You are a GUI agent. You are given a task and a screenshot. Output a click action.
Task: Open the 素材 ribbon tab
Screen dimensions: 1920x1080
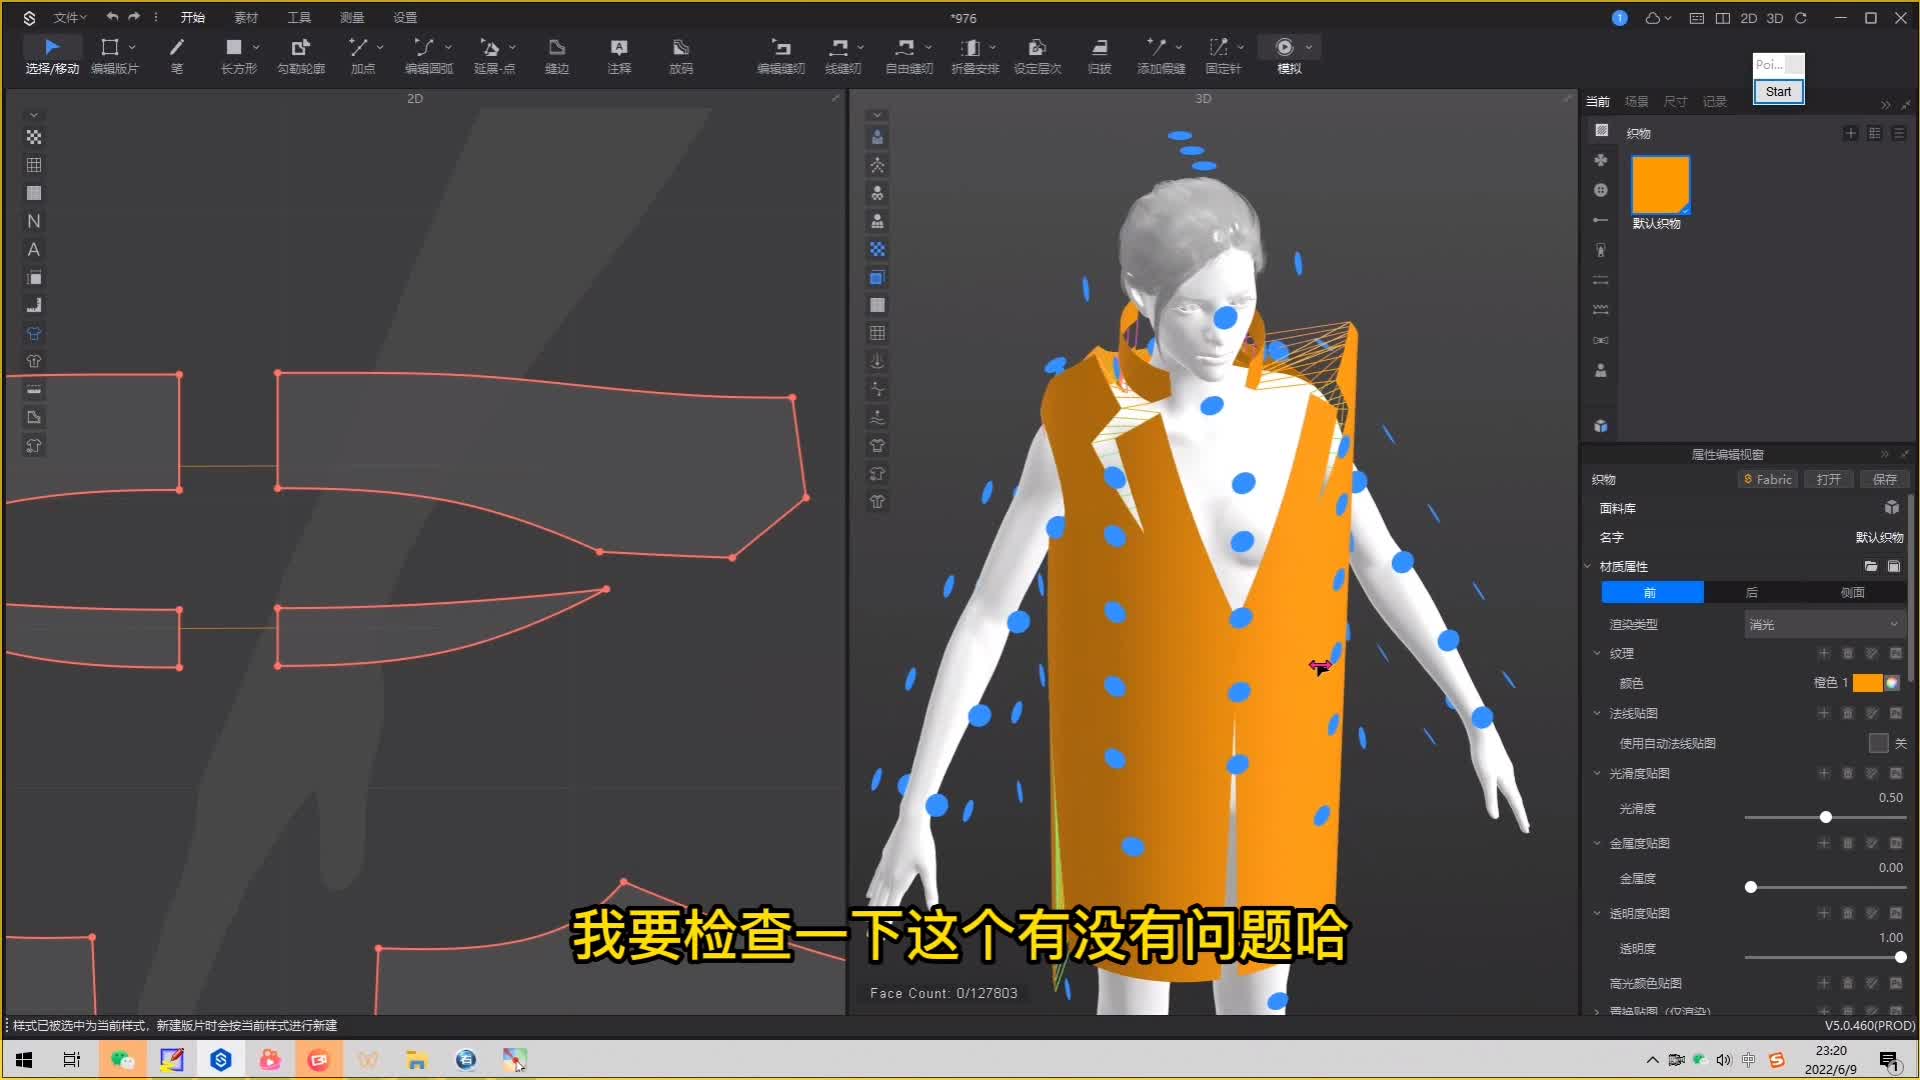(246, 17)
